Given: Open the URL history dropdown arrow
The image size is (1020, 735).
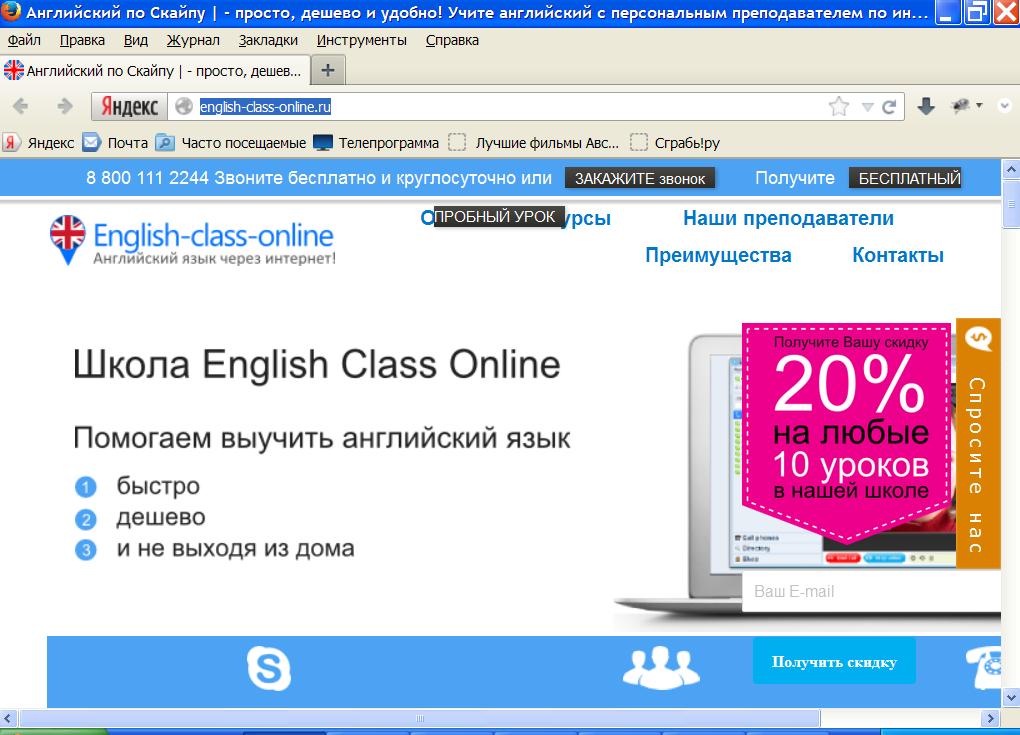Looking at the screenshot, I should coord(867,107).
